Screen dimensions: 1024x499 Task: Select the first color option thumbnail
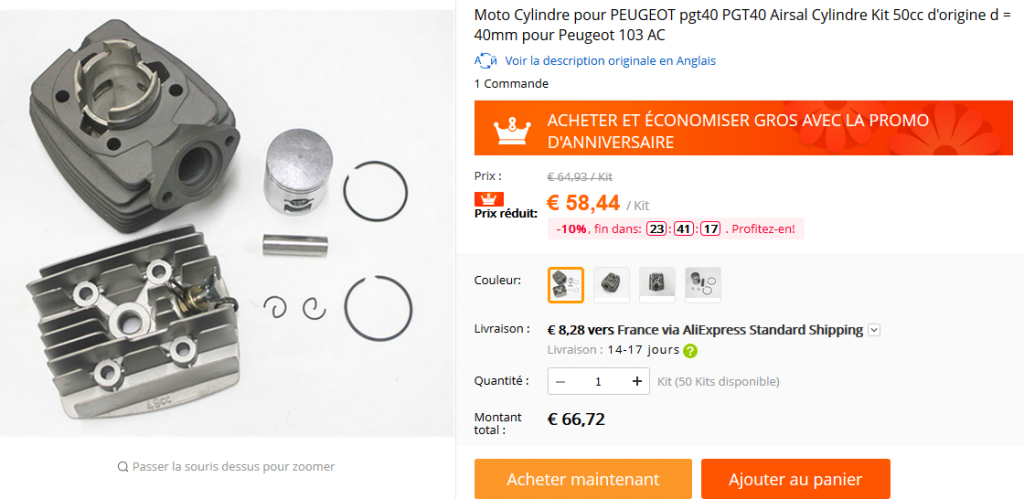pos(566,285)
